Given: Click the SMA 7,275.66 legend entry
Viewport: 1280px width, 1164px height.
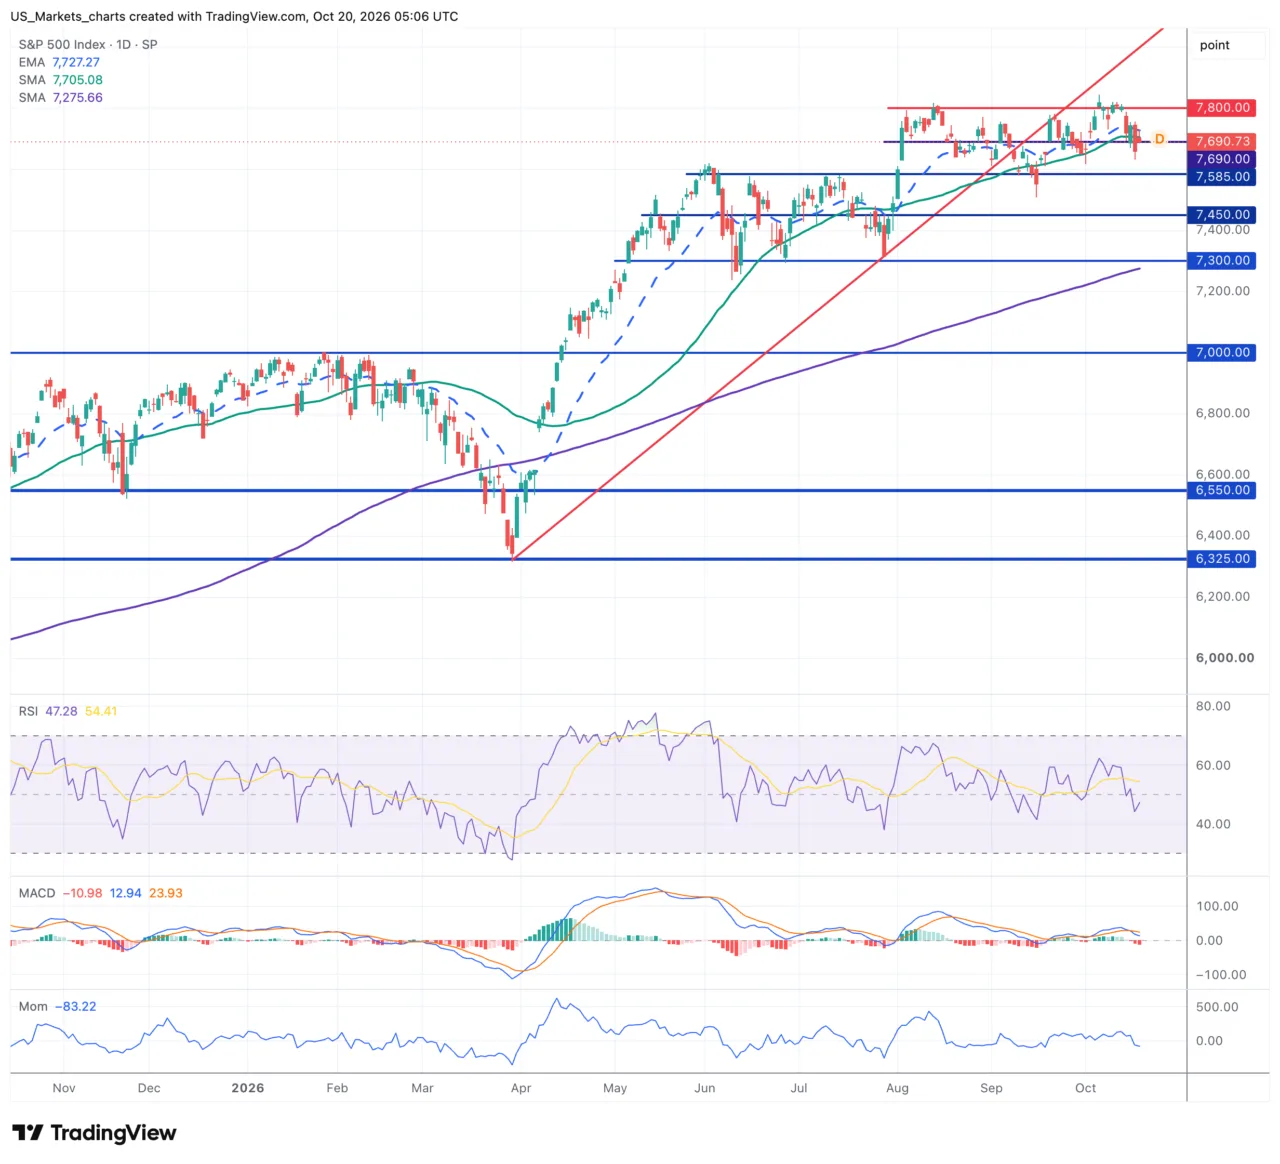Looking at the screenshot, I should (x=60, y=98).
